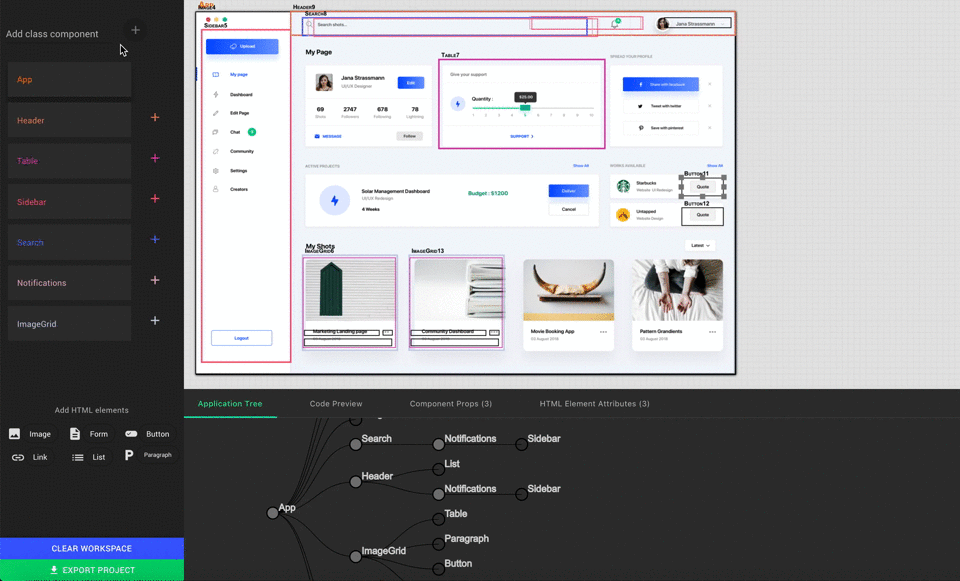Select the Table7 component outline on the canvas
This screenshot has width=960, height=581.
pos(522,103)
